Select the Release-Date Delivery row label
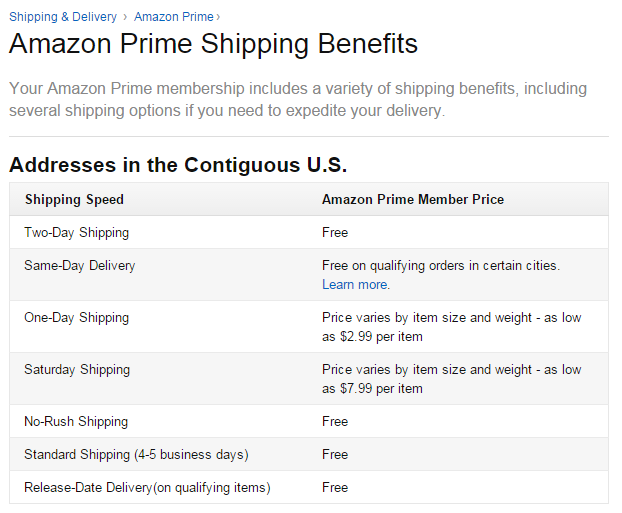Screen dimensions: 622x513 click(147, 488)
